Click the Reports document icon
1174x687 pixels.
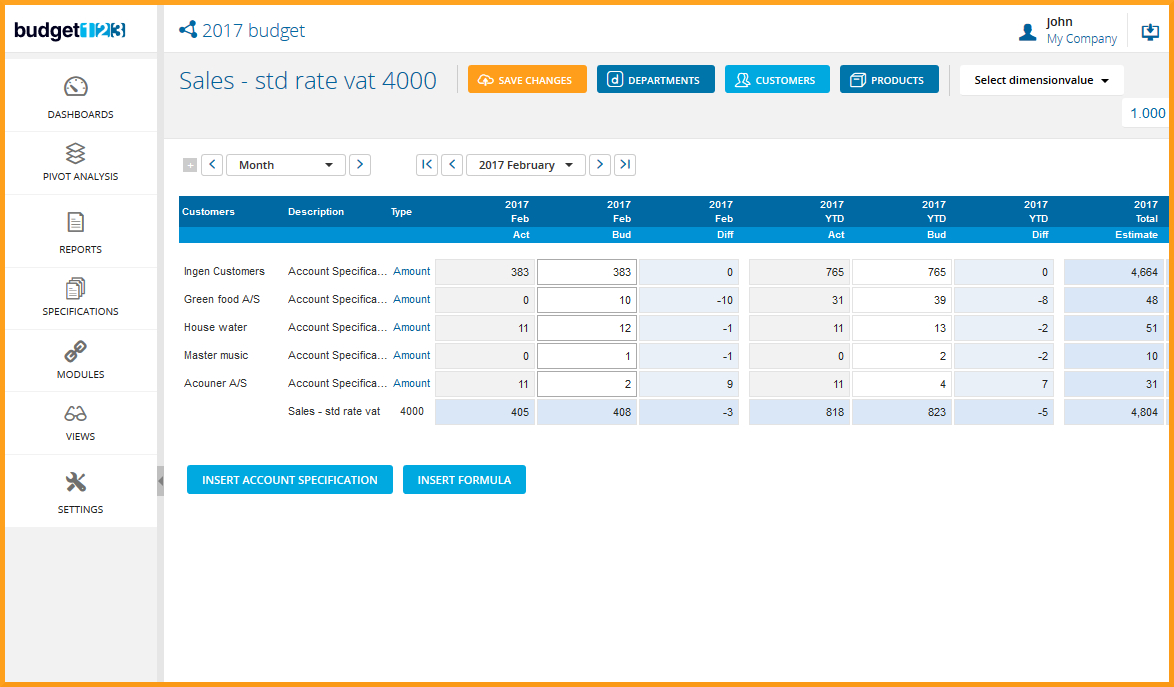[76, 222]
